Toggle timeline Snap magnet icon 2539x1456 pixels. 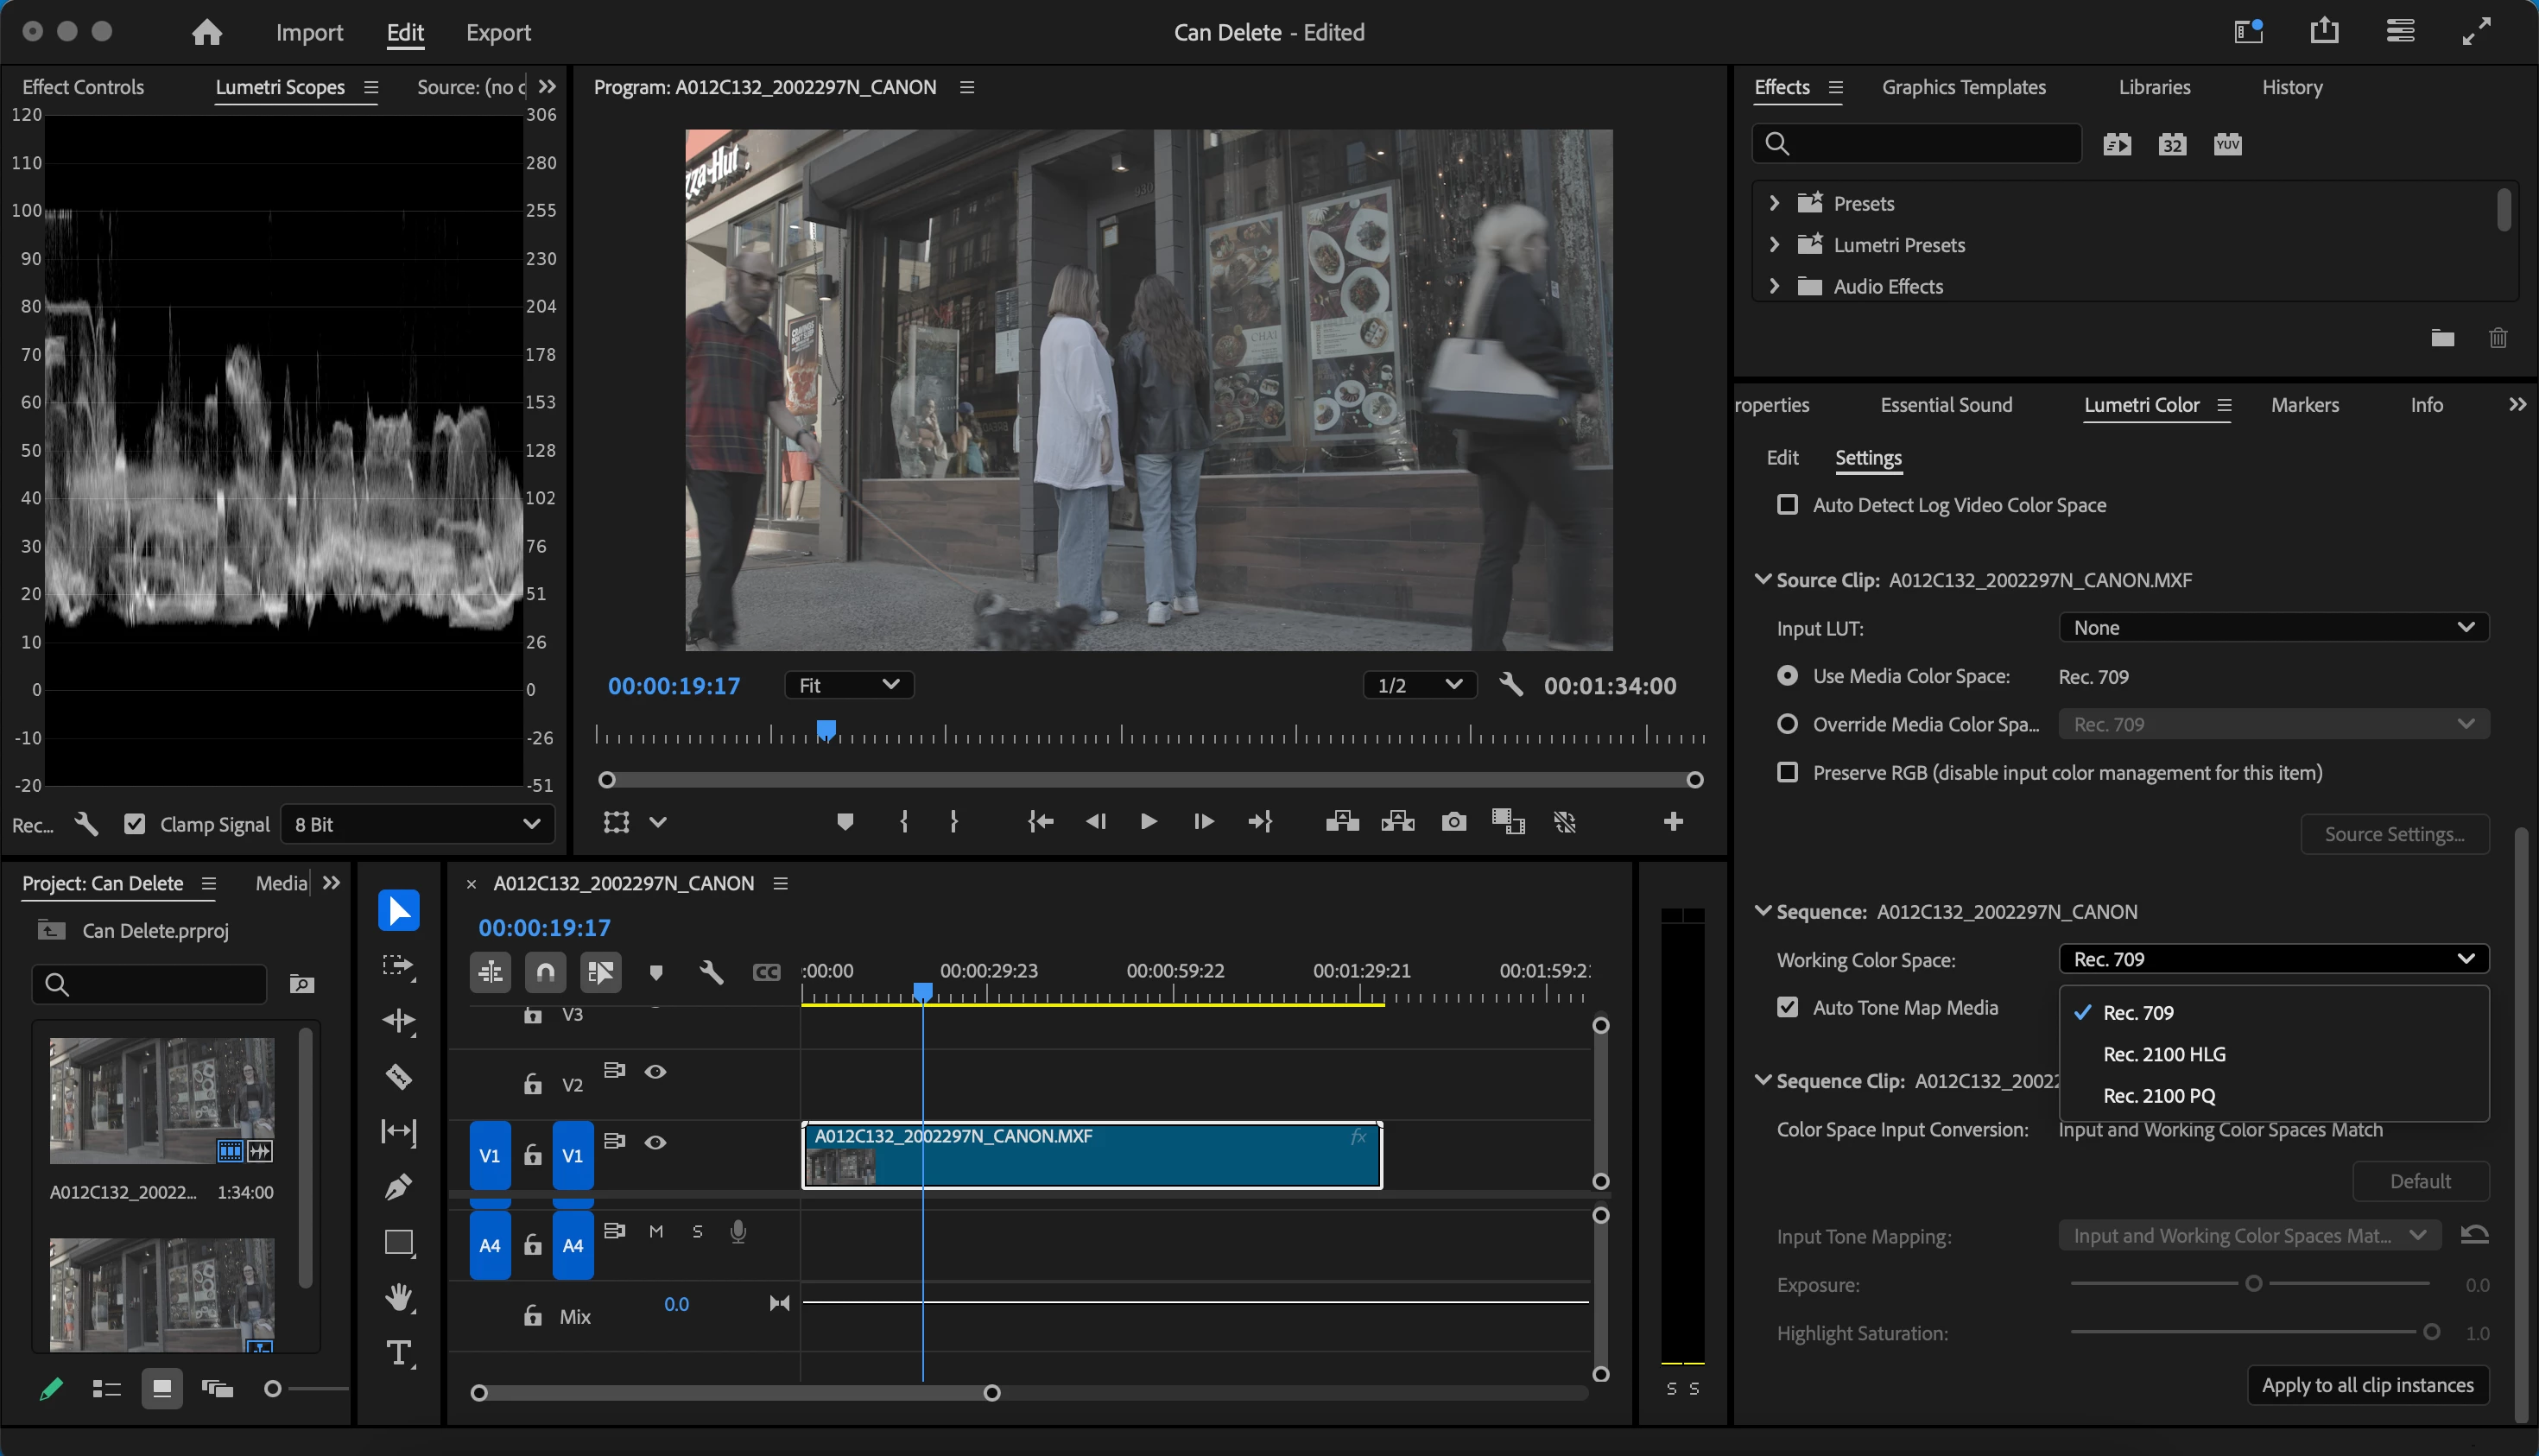point(545,972)
